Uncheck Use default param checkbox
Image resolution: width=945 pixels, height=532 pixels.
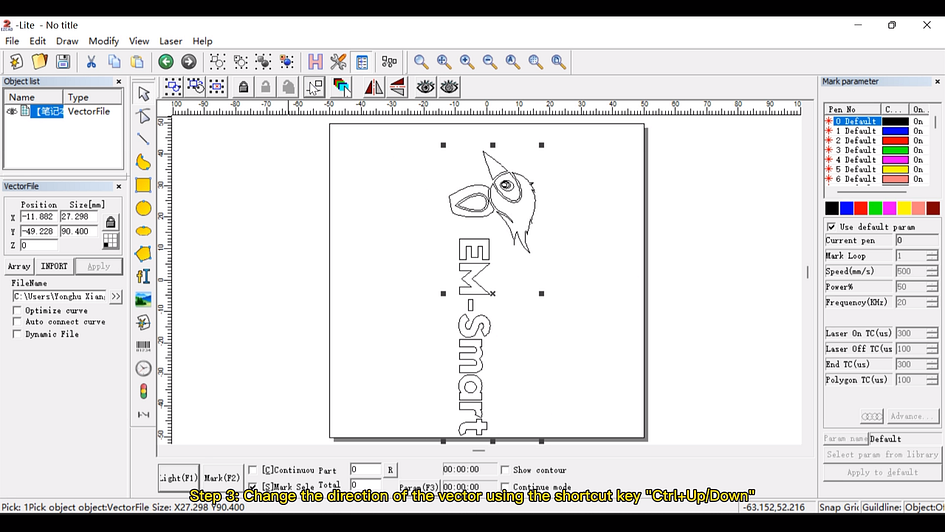pos(832,227)
